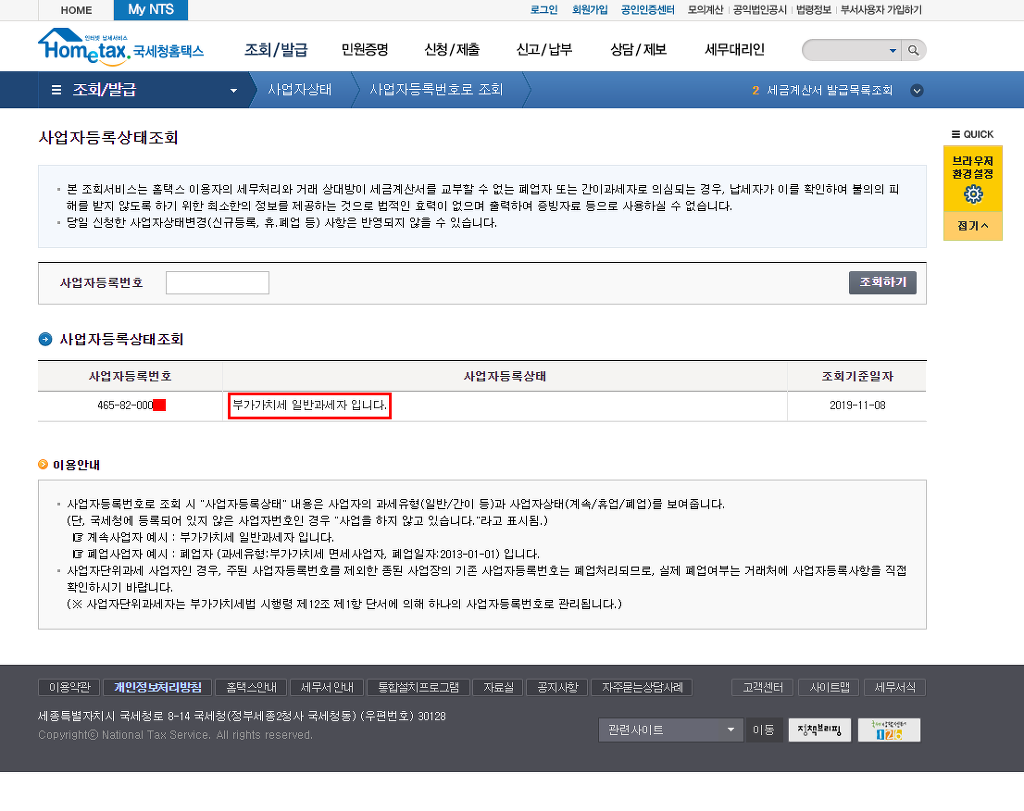The image size is (1024, 811).
Task: Select the 2019-11-08 date cell
Action: pos(857,406)
